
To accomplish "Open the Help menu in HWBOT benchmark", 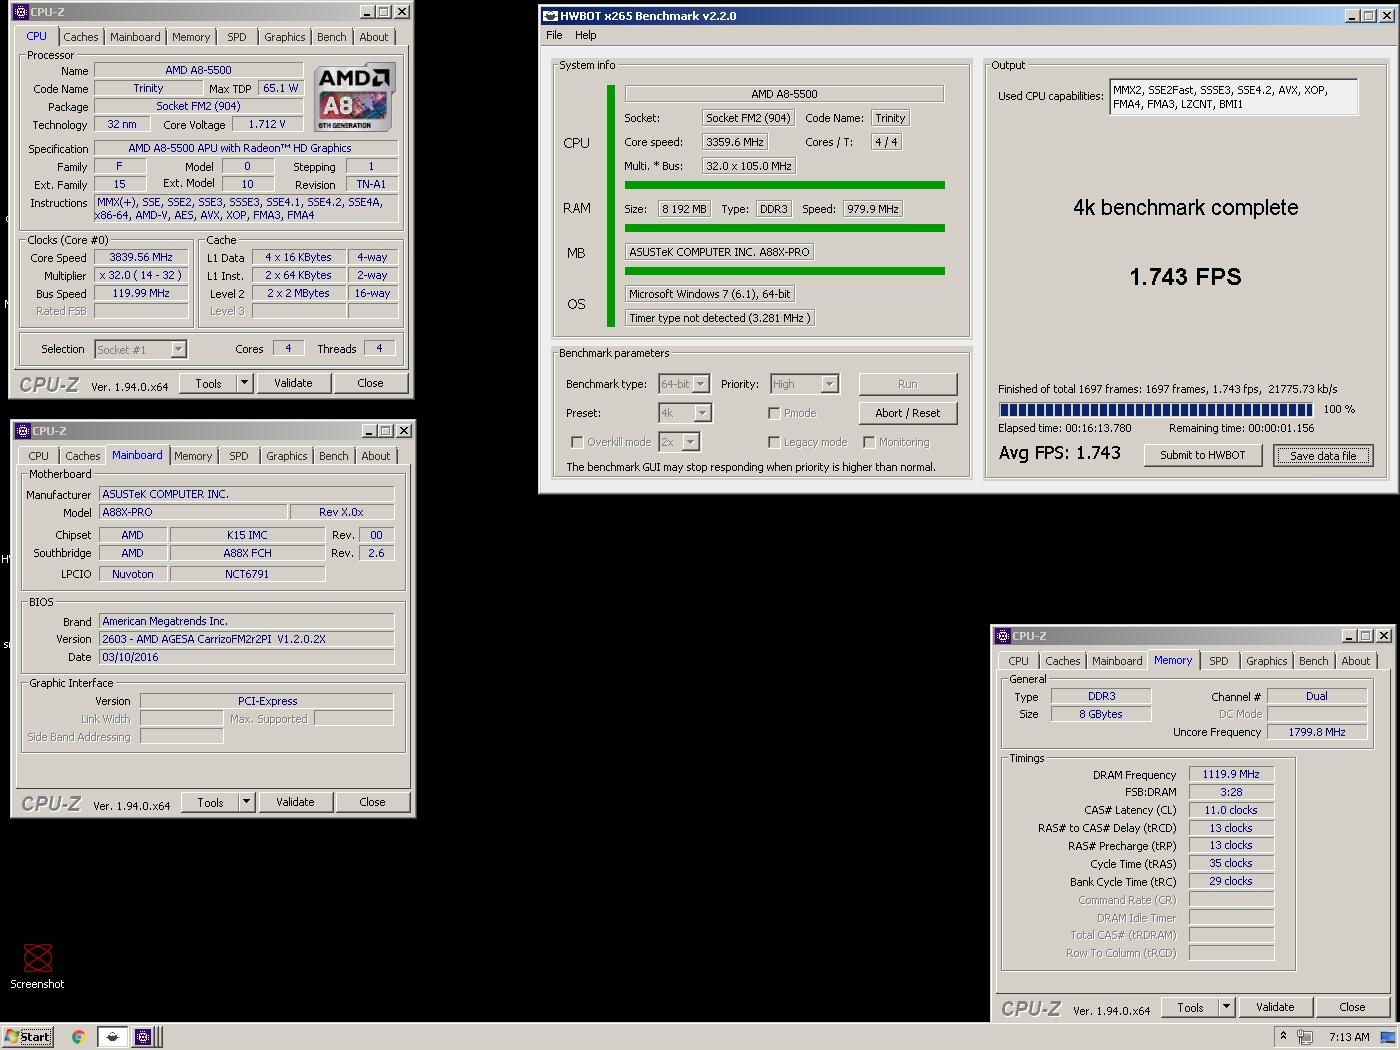I will [x=585, y=35].
